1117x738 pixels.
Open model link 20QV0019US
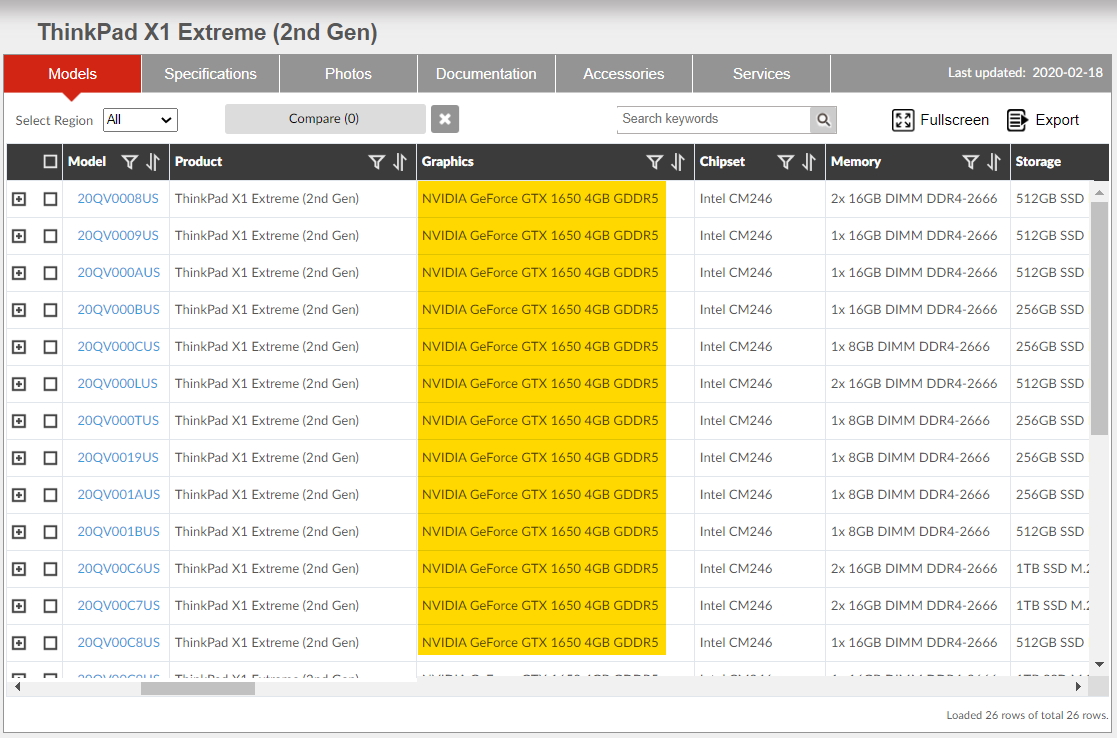118,458
